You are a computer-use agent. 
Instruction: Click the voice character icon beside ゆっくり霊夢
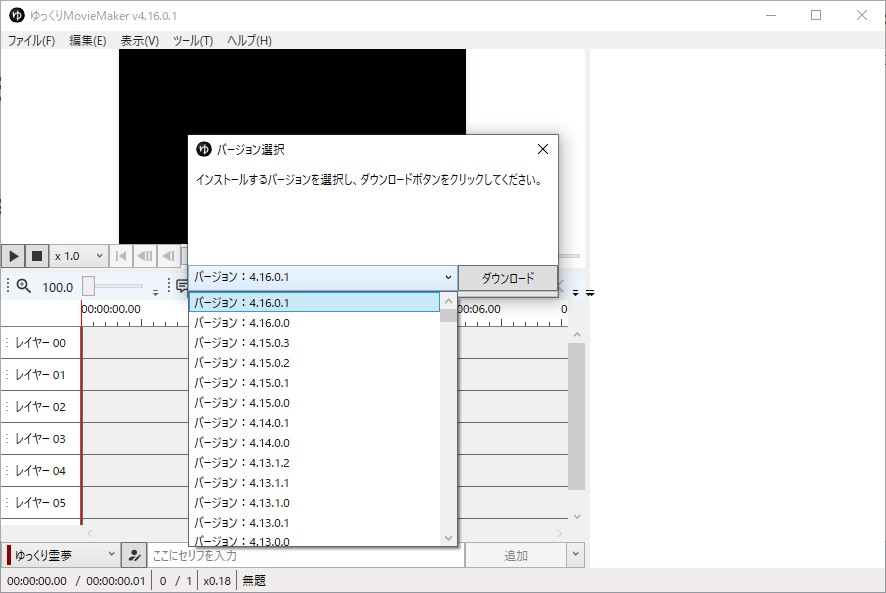coord(134,555)
